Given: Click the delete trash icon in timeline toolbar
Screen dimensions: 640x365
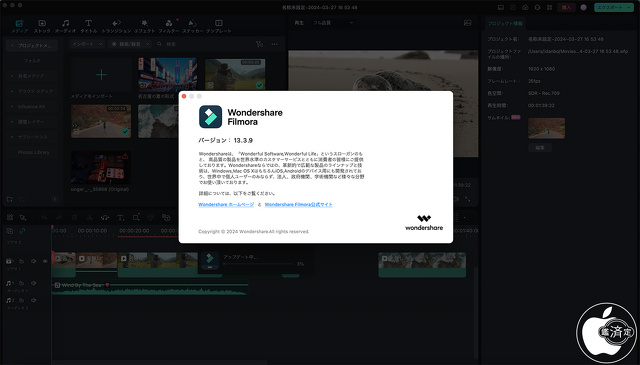Looking at the screenshot, I should [74, 218].
